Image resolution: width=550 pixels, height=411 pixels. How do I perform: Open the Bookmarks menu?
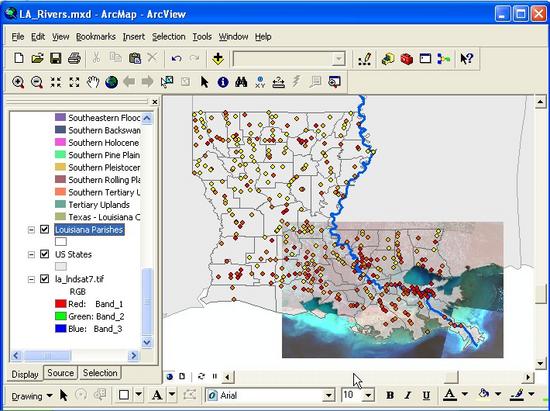point(96,36)
